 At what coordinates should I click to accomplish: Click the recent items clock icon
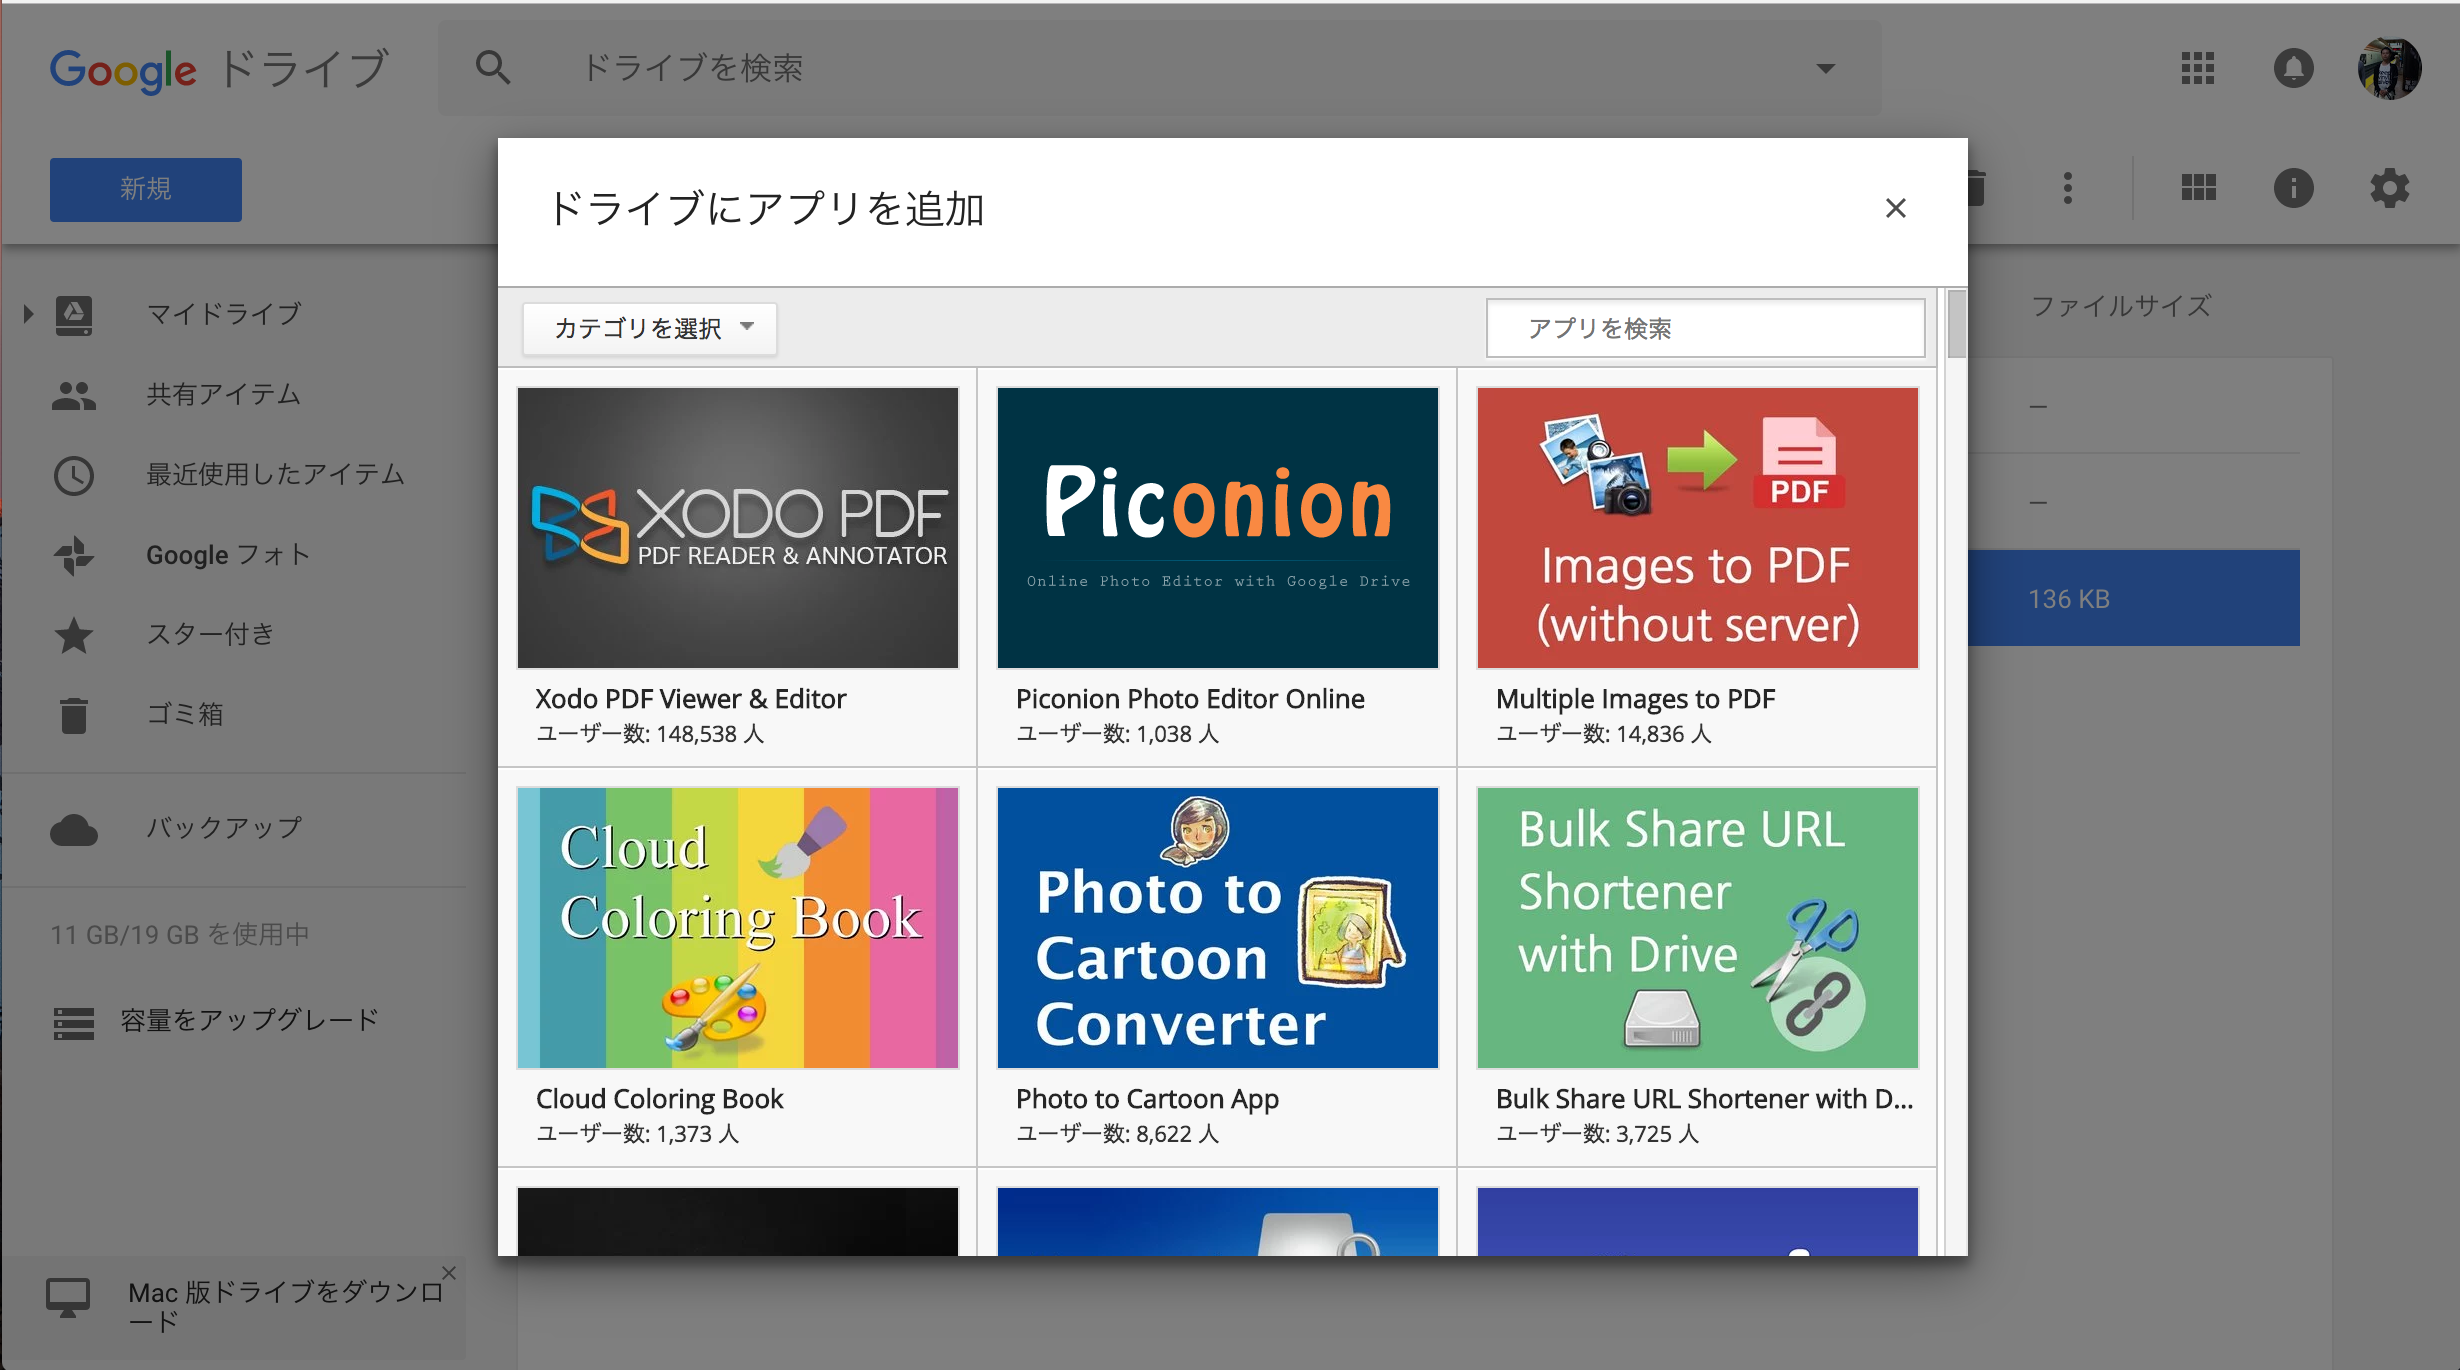(74, 475)
